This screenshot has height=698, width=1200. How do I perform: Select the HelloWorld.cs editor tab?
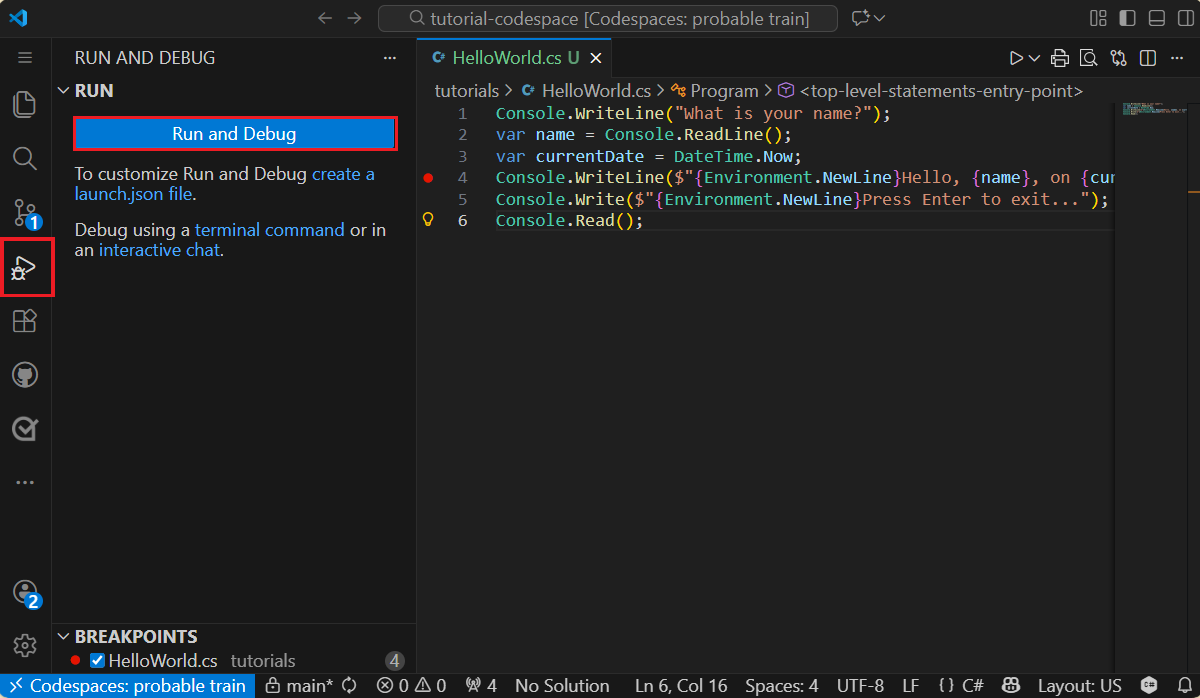coord(511,57)
